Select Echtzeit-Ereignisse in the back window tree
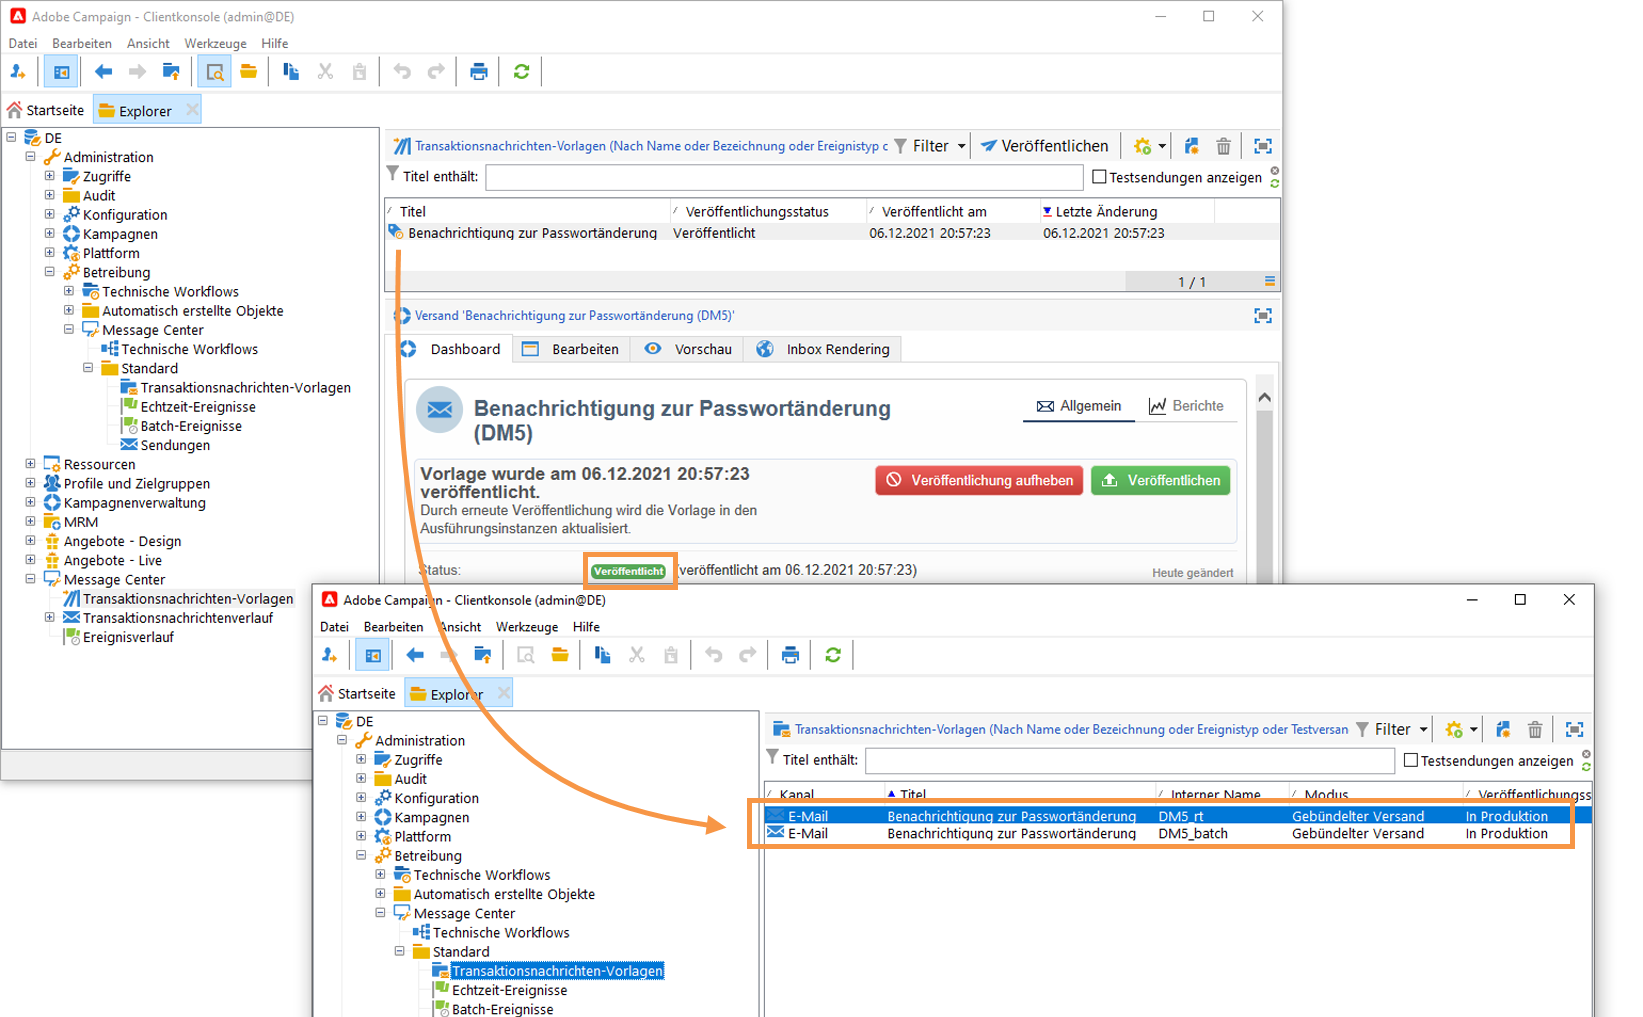Screen dimensions: 1643x1017 pyautogui.click(x=198, y=407)
